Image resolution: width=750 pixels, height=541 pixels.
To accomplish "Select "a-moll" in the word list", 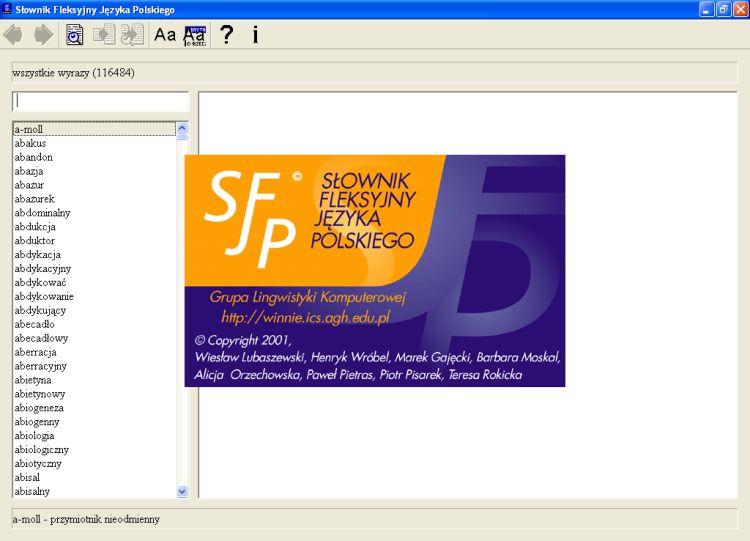I will click(x=94, y=129).
